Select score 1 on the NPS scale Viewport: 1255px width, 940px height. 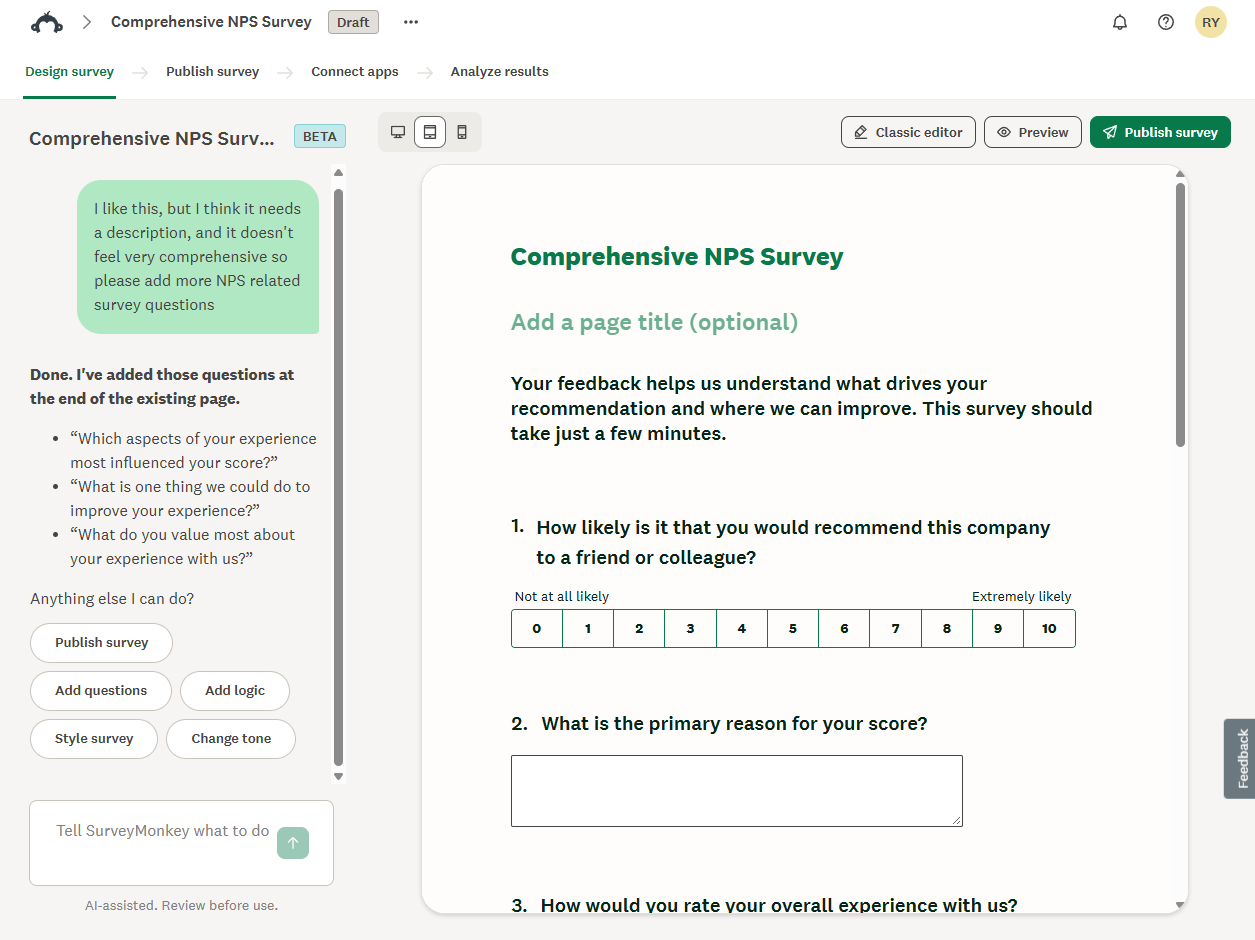click(588, 629)
